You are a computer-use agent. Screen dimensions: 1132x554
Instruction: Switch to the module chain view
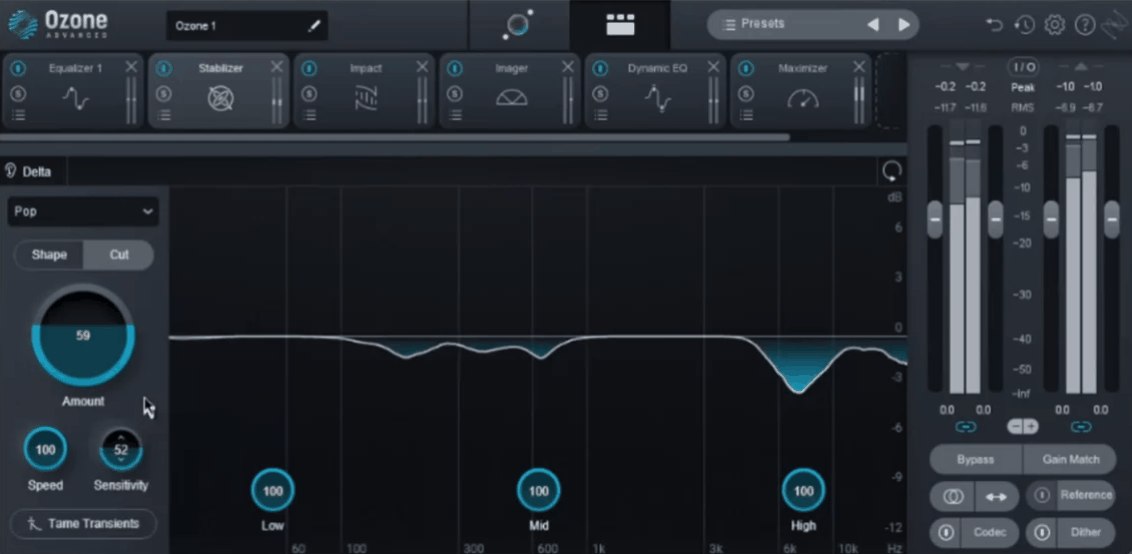click(620, 25)
